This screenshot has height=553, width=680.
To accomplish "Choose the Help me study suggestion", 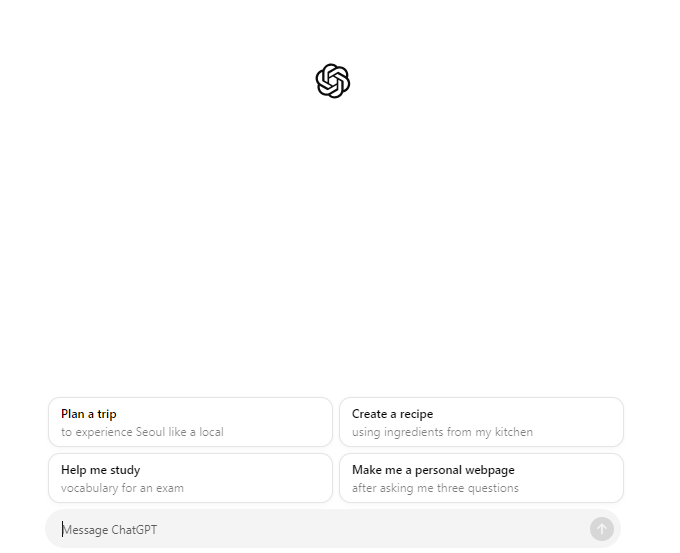I will click(x=190, y=478).
